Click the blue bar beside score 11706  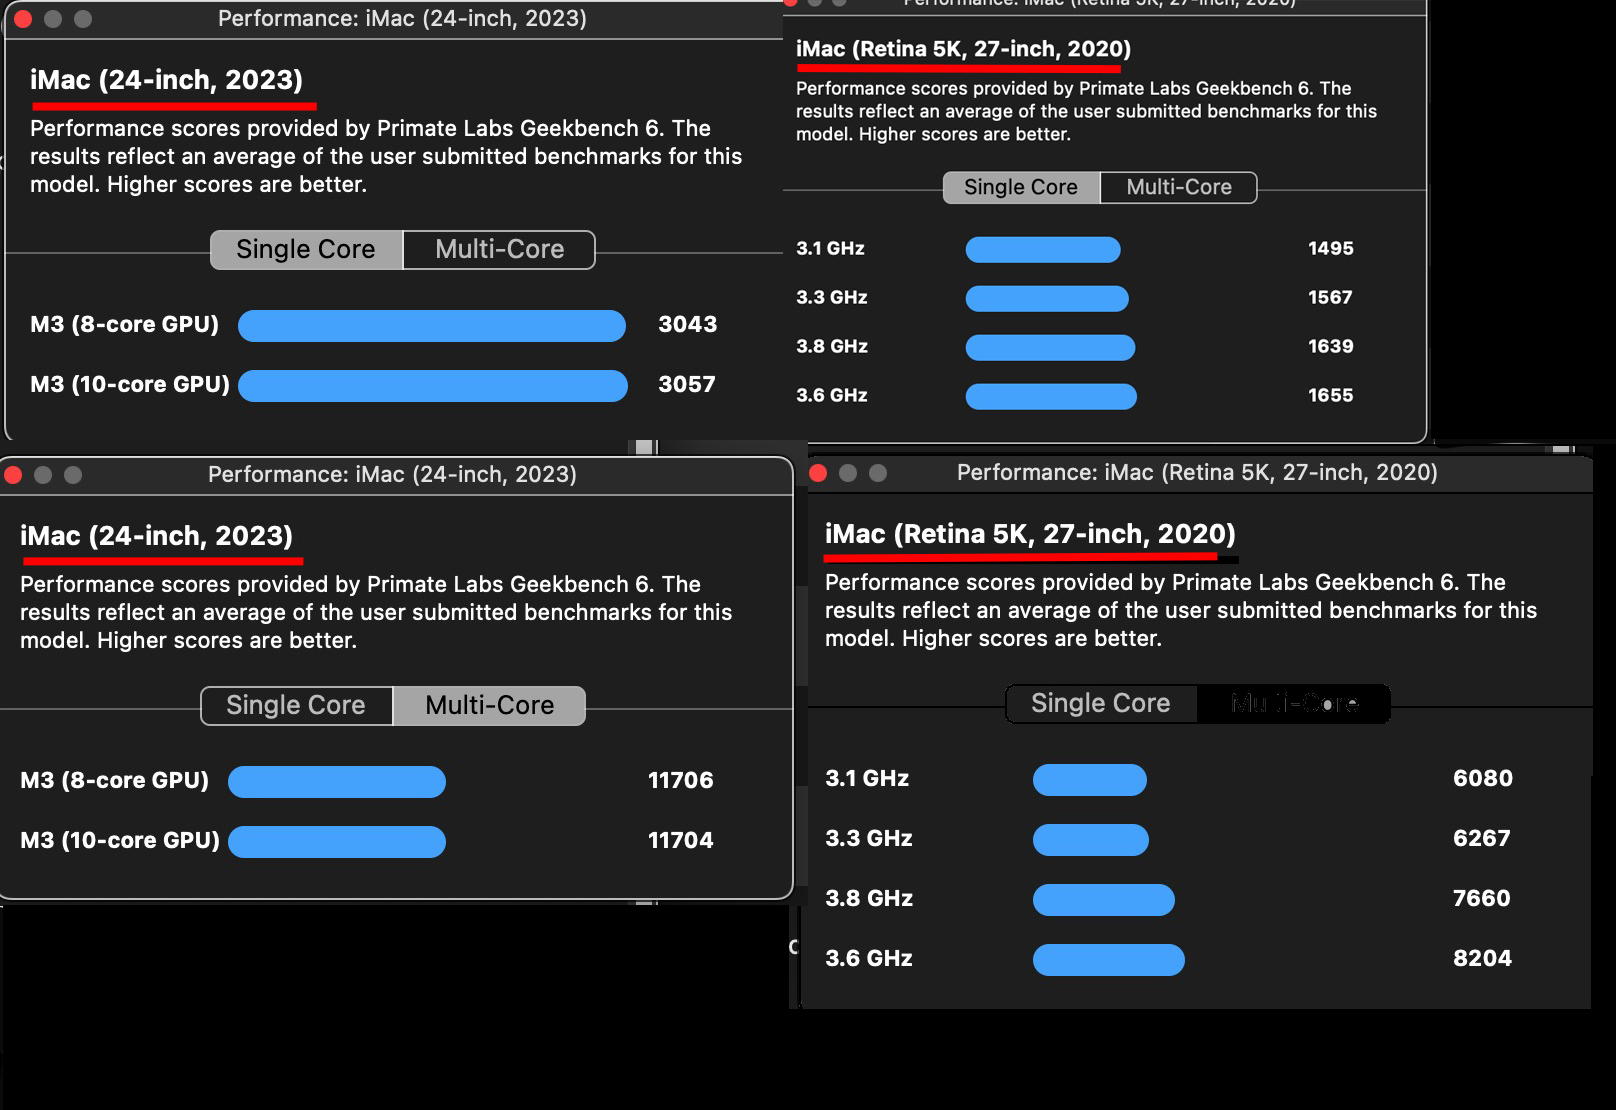337,781
